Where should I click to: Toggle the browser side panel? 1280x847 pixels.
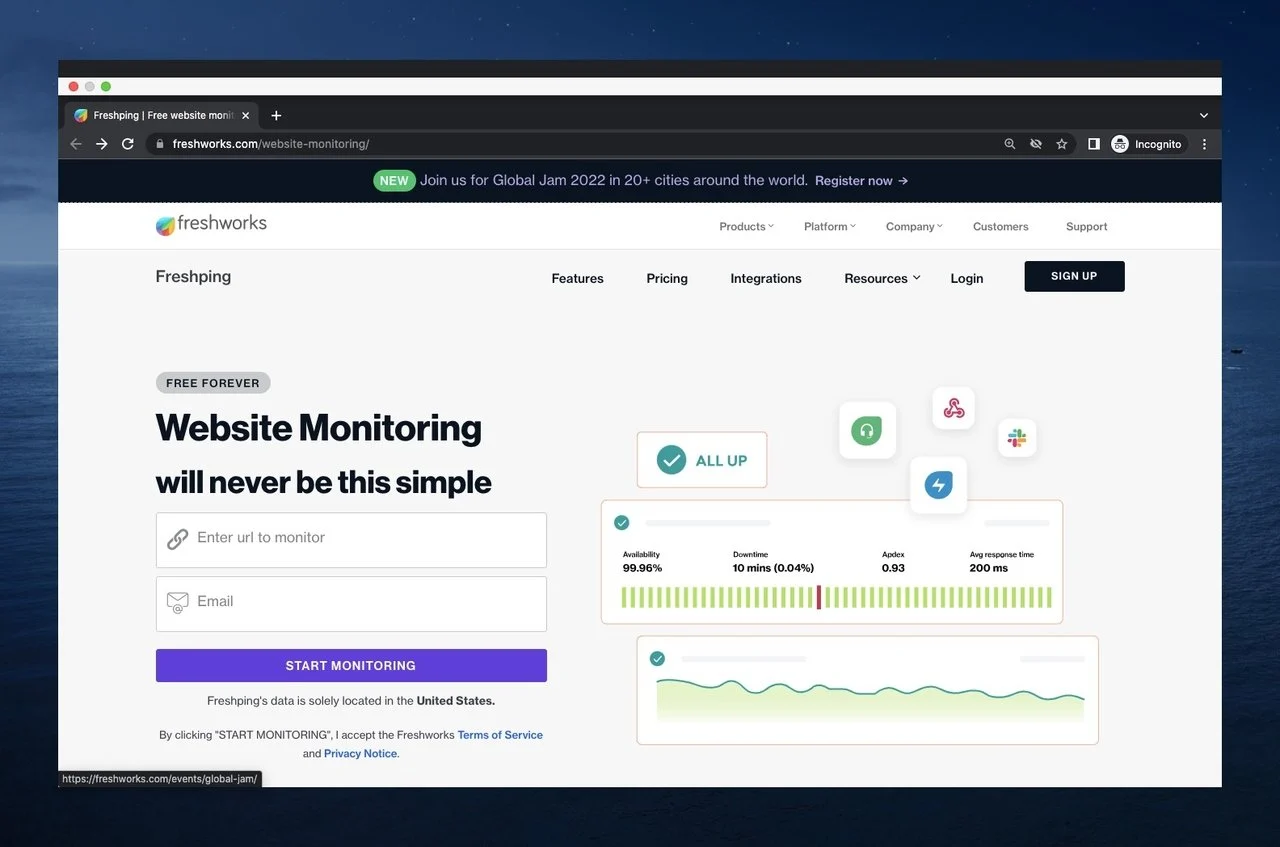[1094, 144]
